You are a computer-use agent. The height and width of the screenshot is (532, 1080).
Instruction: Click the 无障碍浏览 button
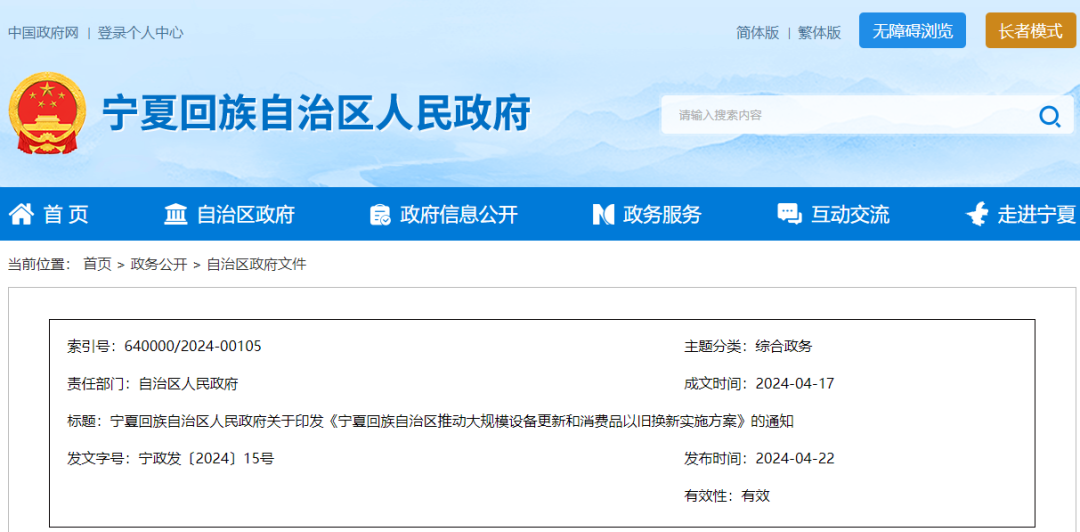912,31
